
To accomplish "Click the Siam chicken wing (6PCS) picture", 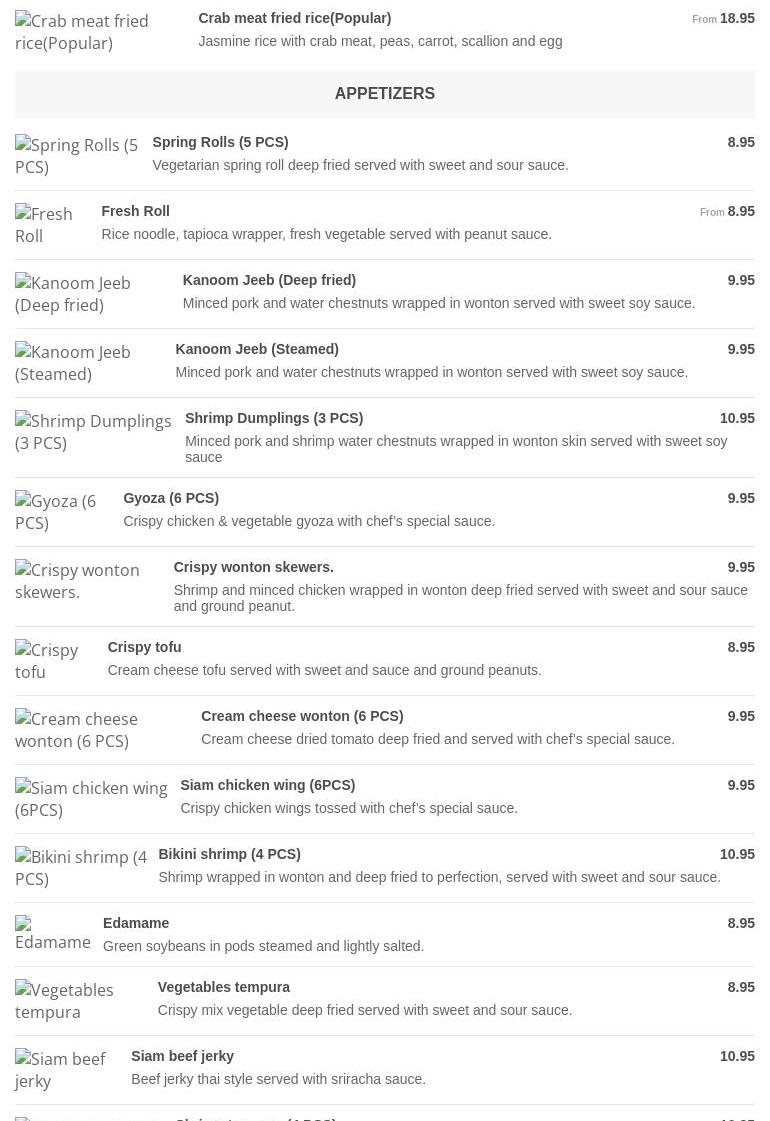I will (x=91, y=799).
